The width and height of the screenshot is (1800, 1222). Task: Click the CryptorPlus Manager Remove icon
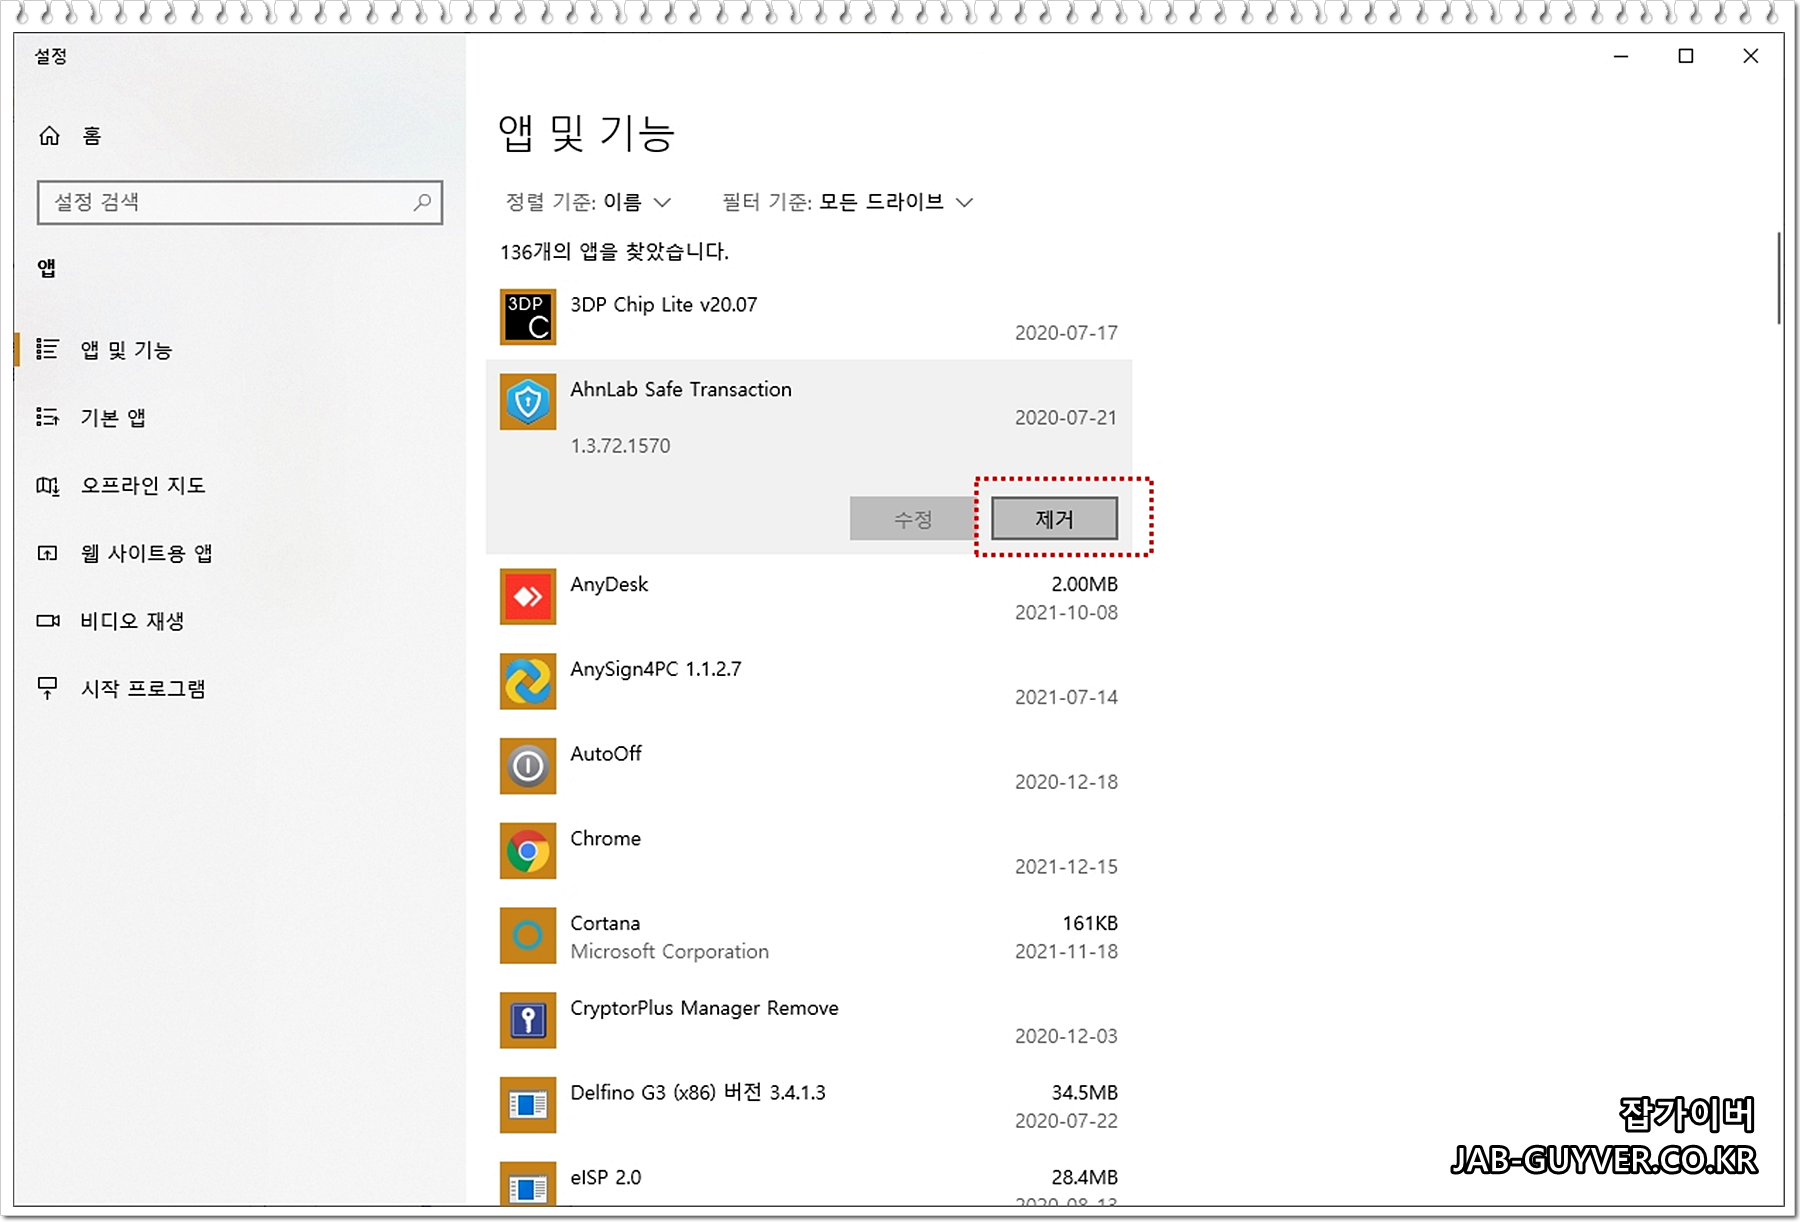point(528,1020)
